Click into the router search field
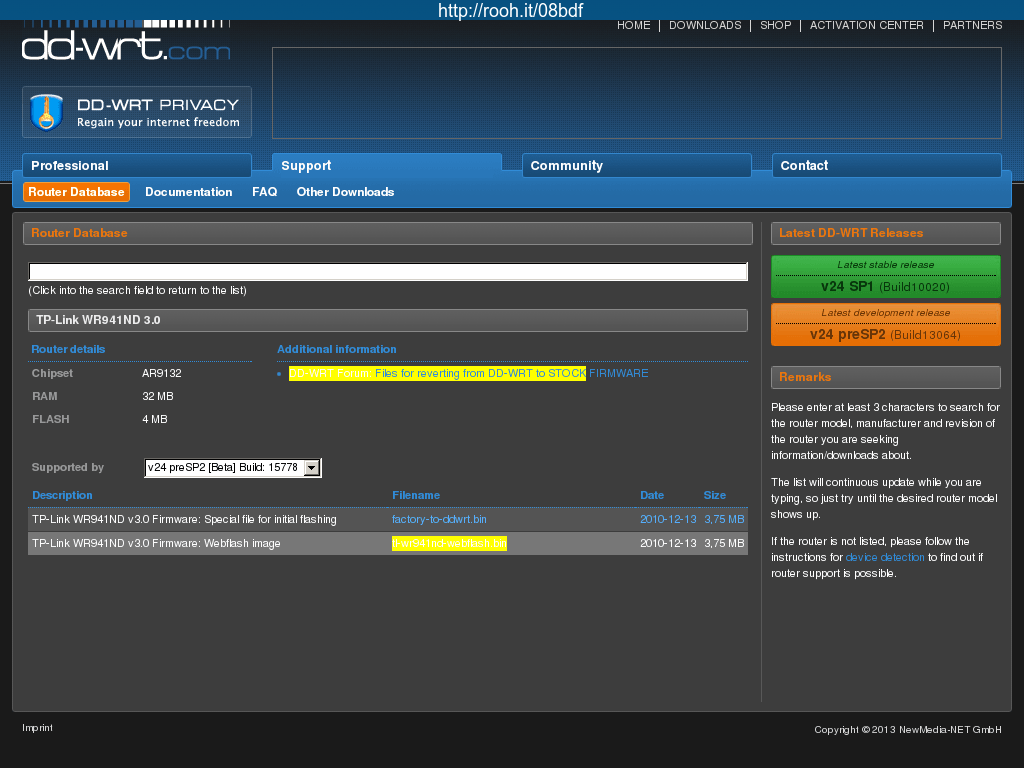This screenshot has width=1024, height=768. click(388, 272)
